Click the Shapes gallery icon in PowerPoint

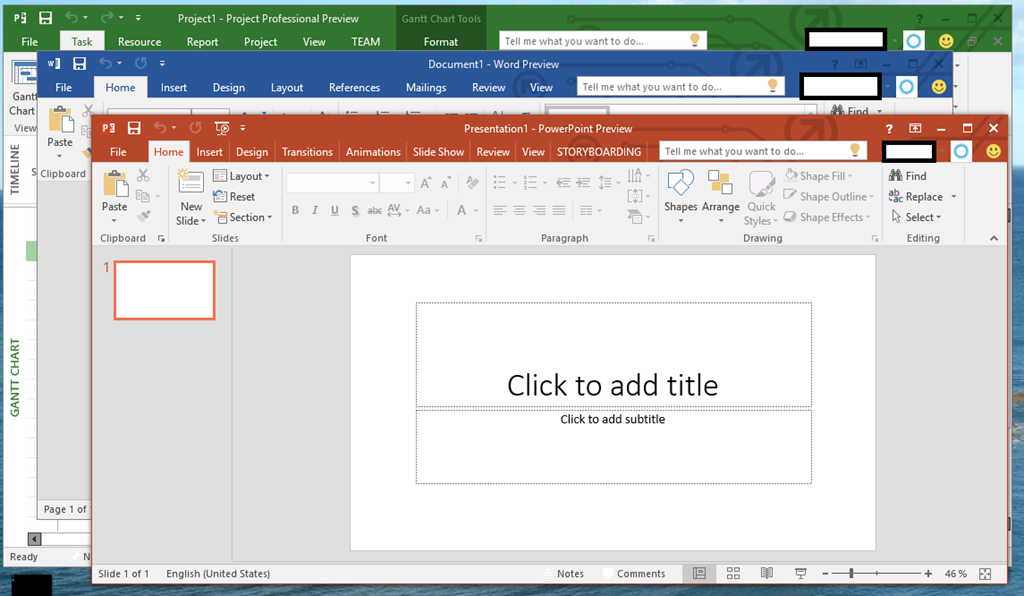coord(680,183)
